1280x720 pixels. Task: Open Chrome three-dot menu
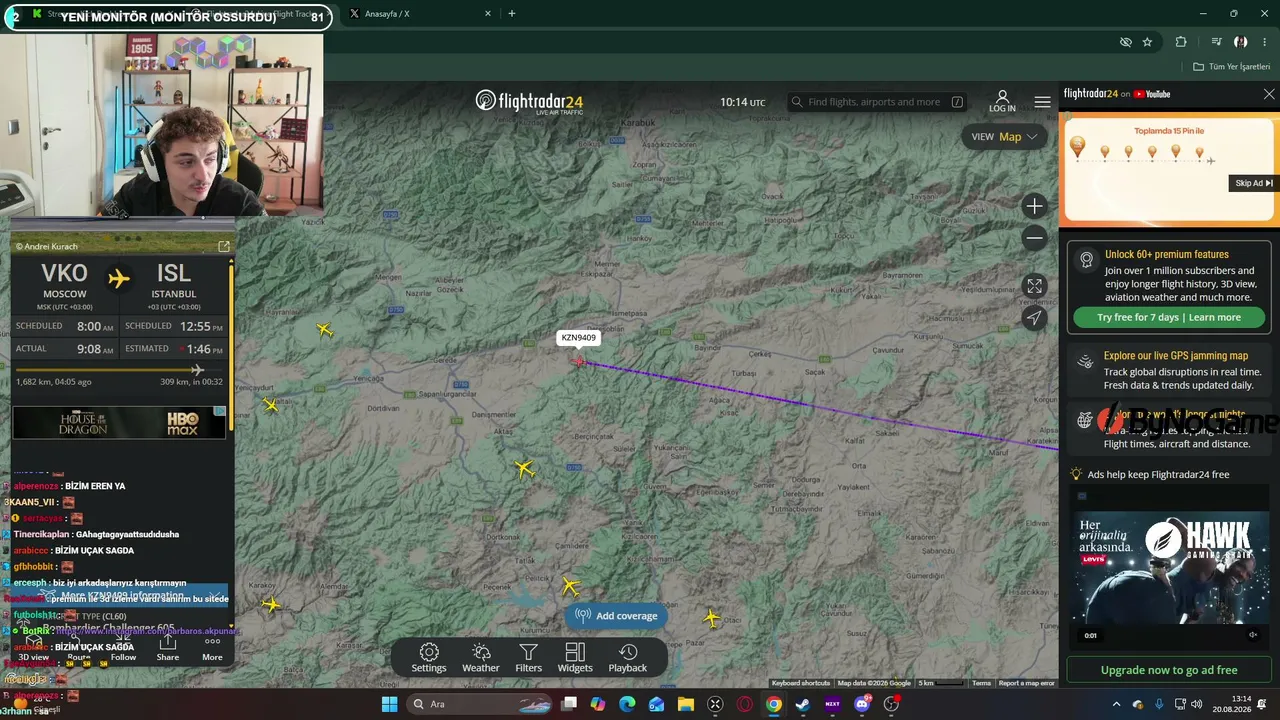coord(1266,42)
